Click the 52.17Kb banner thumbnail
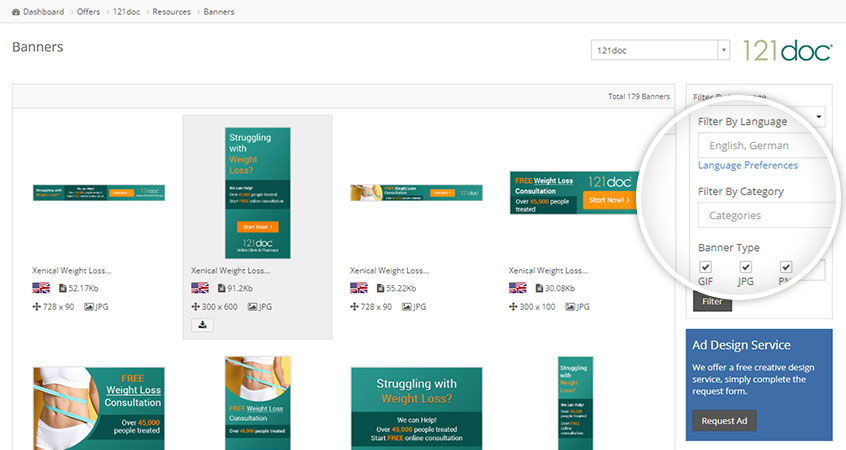Viewport: 846px width, 450px height. (x=99, y=193)
